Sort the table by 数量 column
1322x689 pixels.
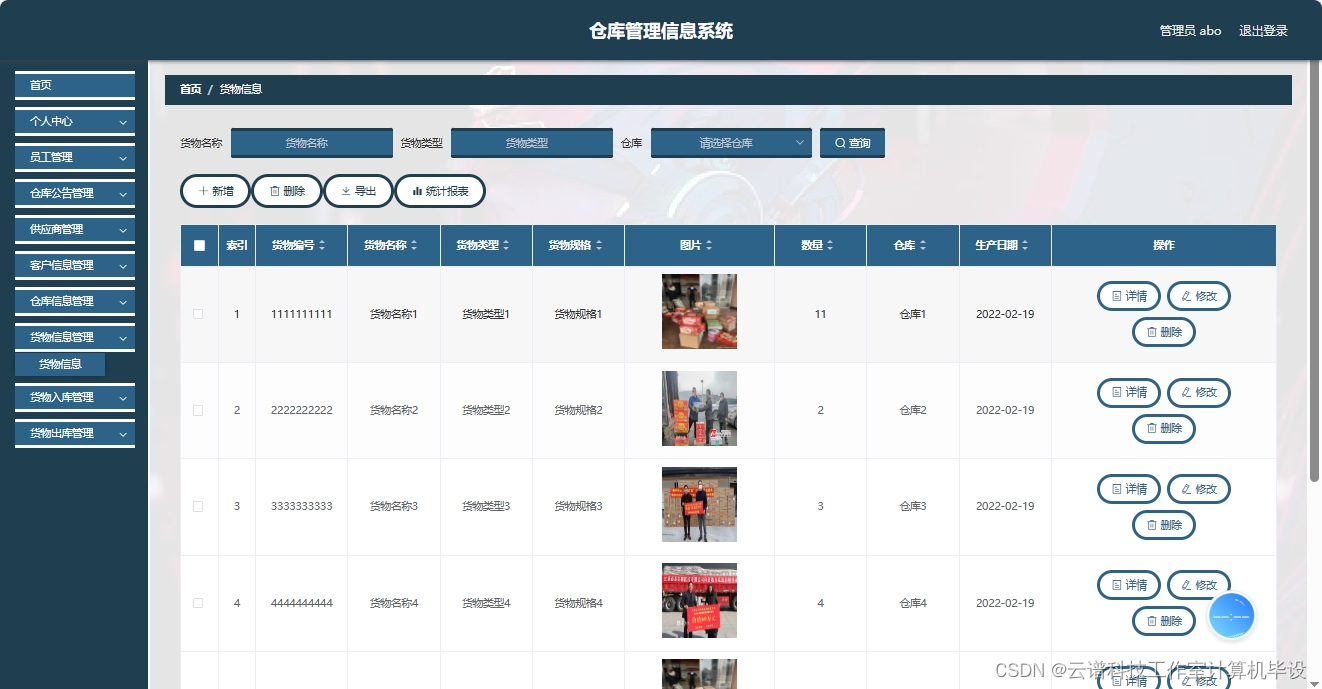[x=820, y=244]
